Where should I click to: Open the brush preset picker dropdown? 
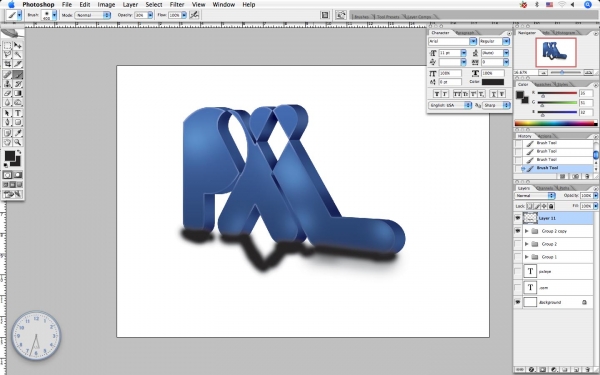pyautogui.click(x=54, y=15)
